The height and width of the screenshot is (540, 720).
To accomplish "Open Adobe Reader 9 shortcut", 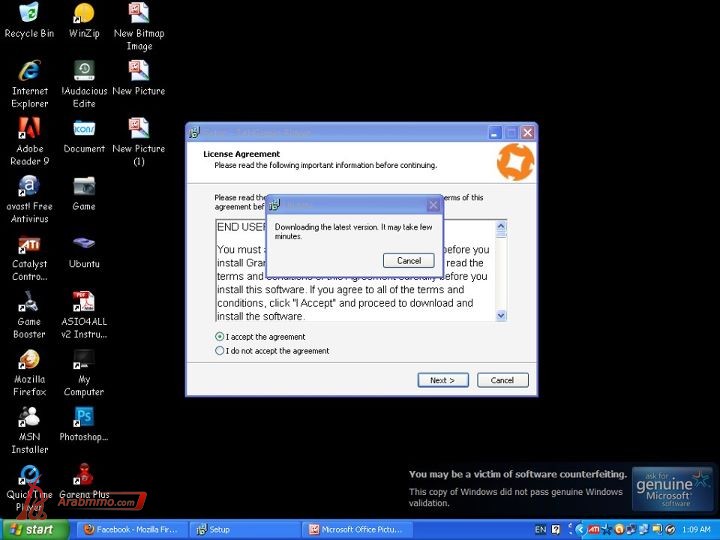I will point(29,130).
